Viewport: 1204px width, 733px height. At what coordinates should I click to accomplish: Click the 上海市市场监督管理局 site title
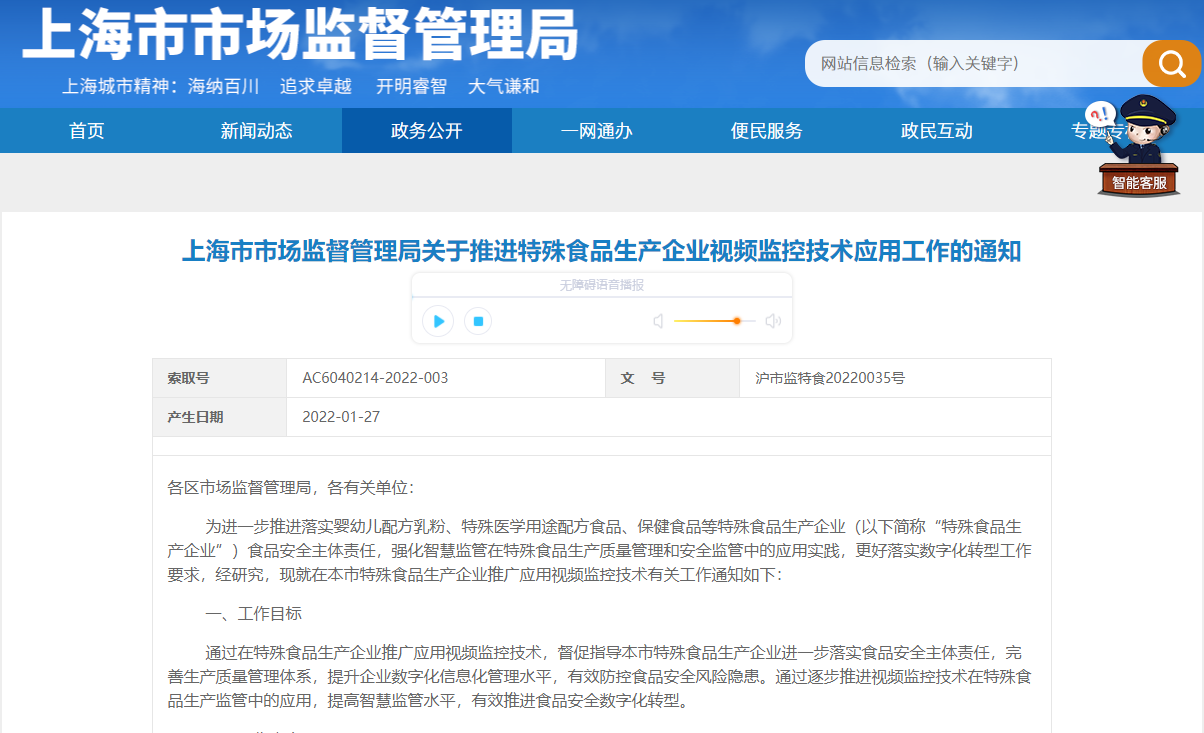click(300, 35)
